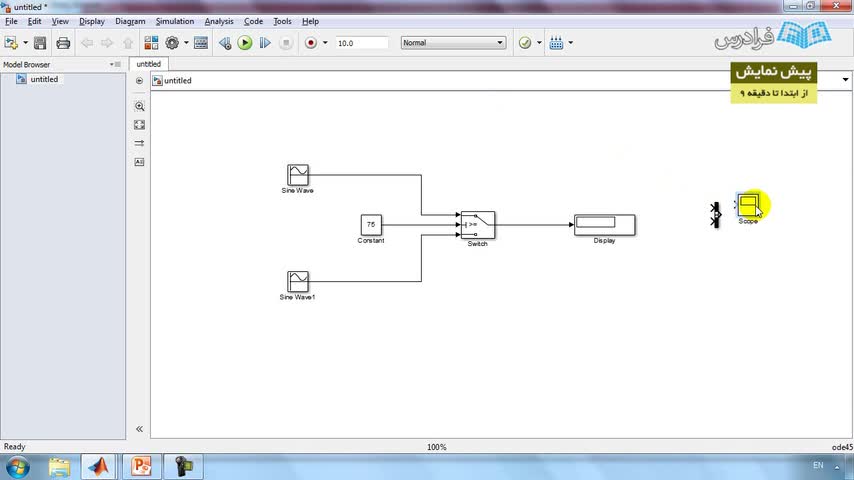Collapse the palette with double chevron
This screenshot has height=480, width=854.
pos(139,429)
